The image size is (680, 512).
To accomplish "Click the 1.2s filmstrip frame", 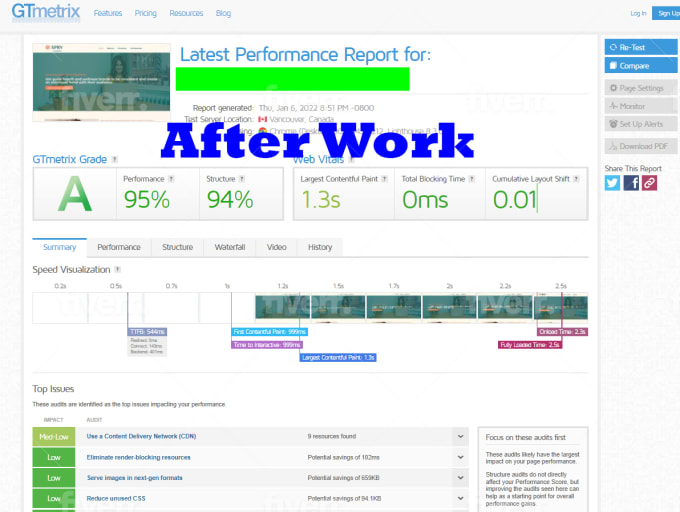I will (x=283, y=307).
